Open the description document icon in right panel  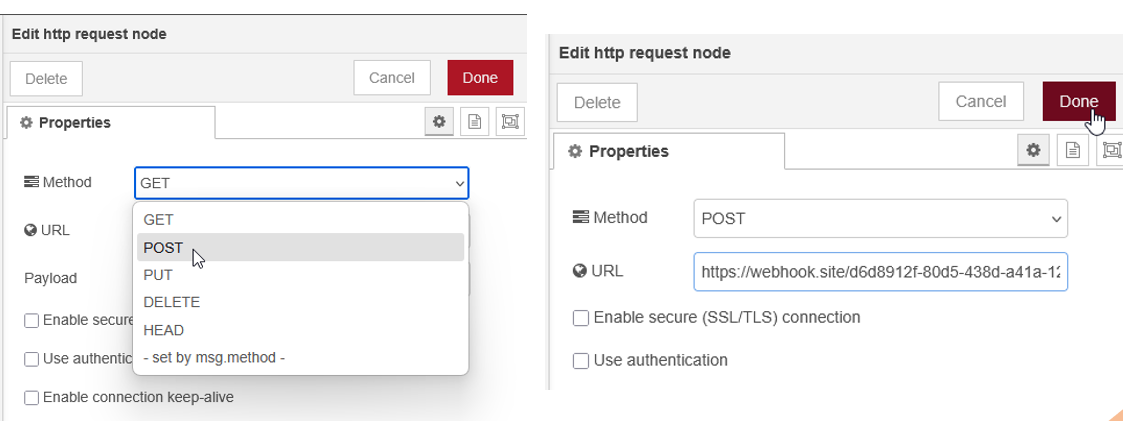coord(1072,151)
